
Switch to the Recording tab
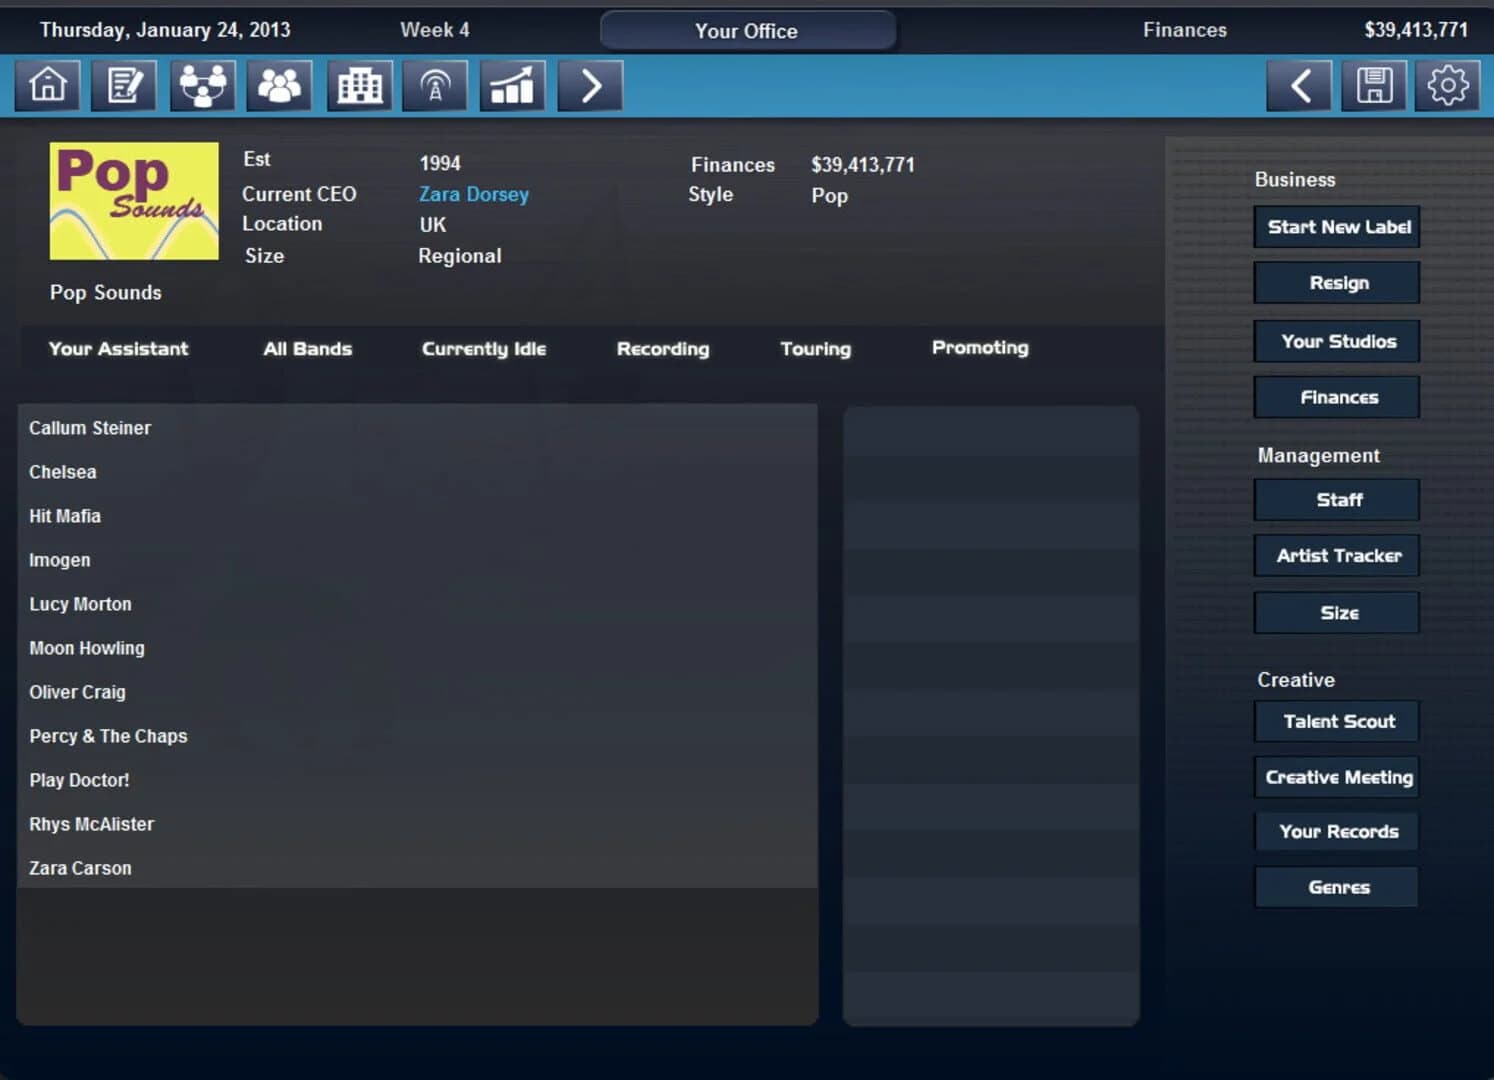662,349
